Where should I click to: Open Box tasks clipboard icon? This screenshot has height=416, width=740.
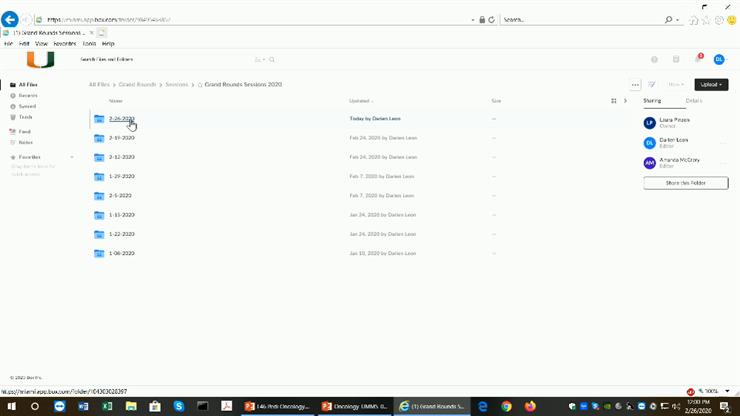pos(676,59)
